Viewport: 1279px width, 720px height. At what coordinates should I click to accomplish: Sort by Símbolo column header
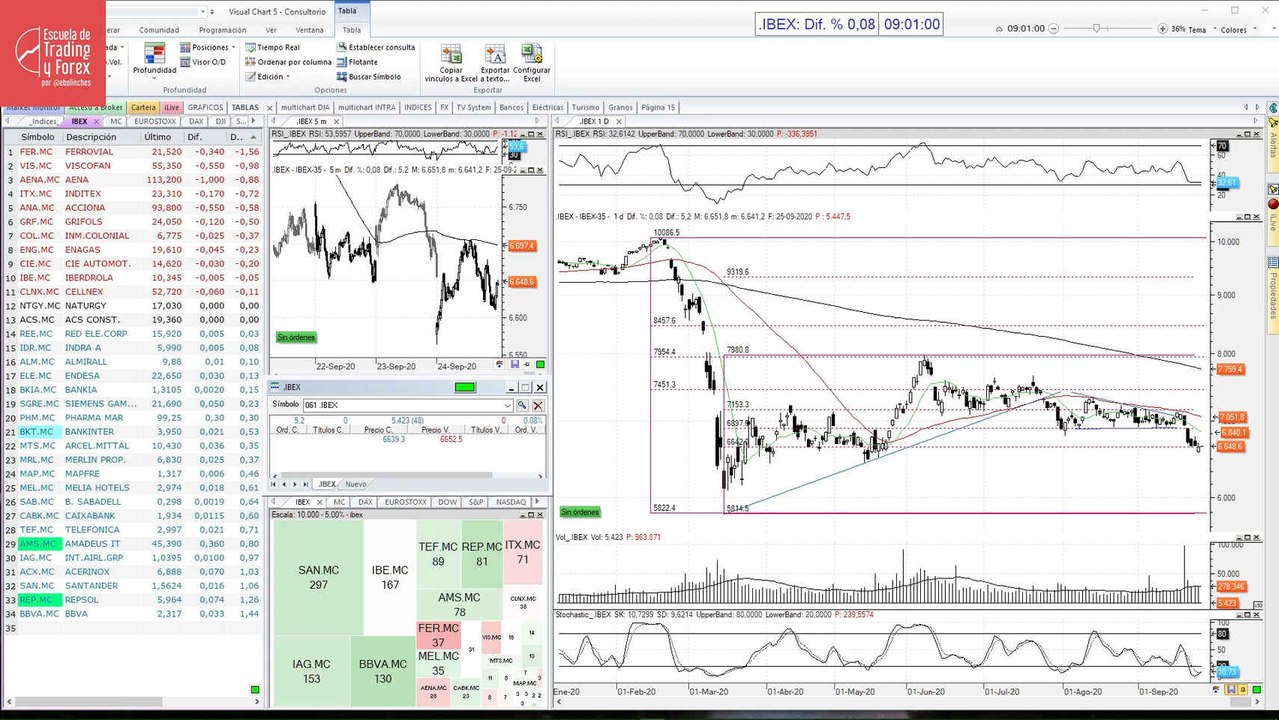tap(38, 137)
